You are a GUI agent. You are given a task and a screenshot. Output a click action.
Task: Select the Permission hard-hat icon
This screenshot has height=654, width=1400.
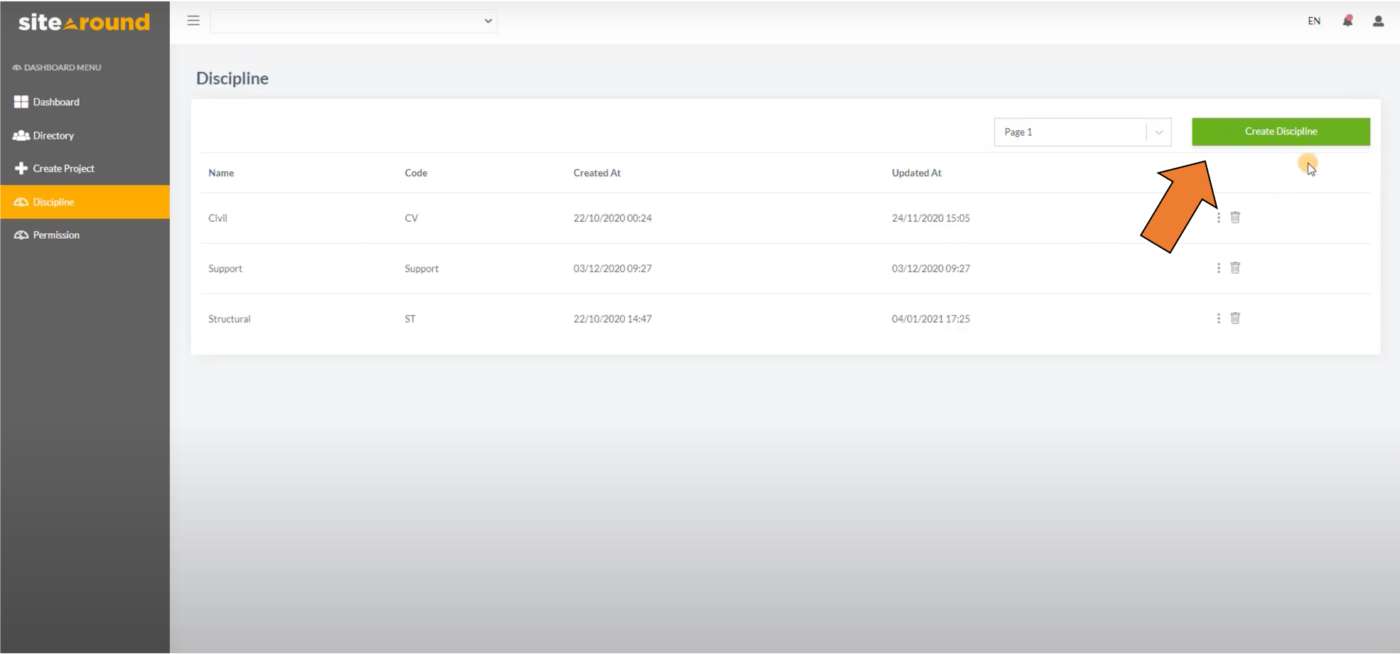point(20,234)
